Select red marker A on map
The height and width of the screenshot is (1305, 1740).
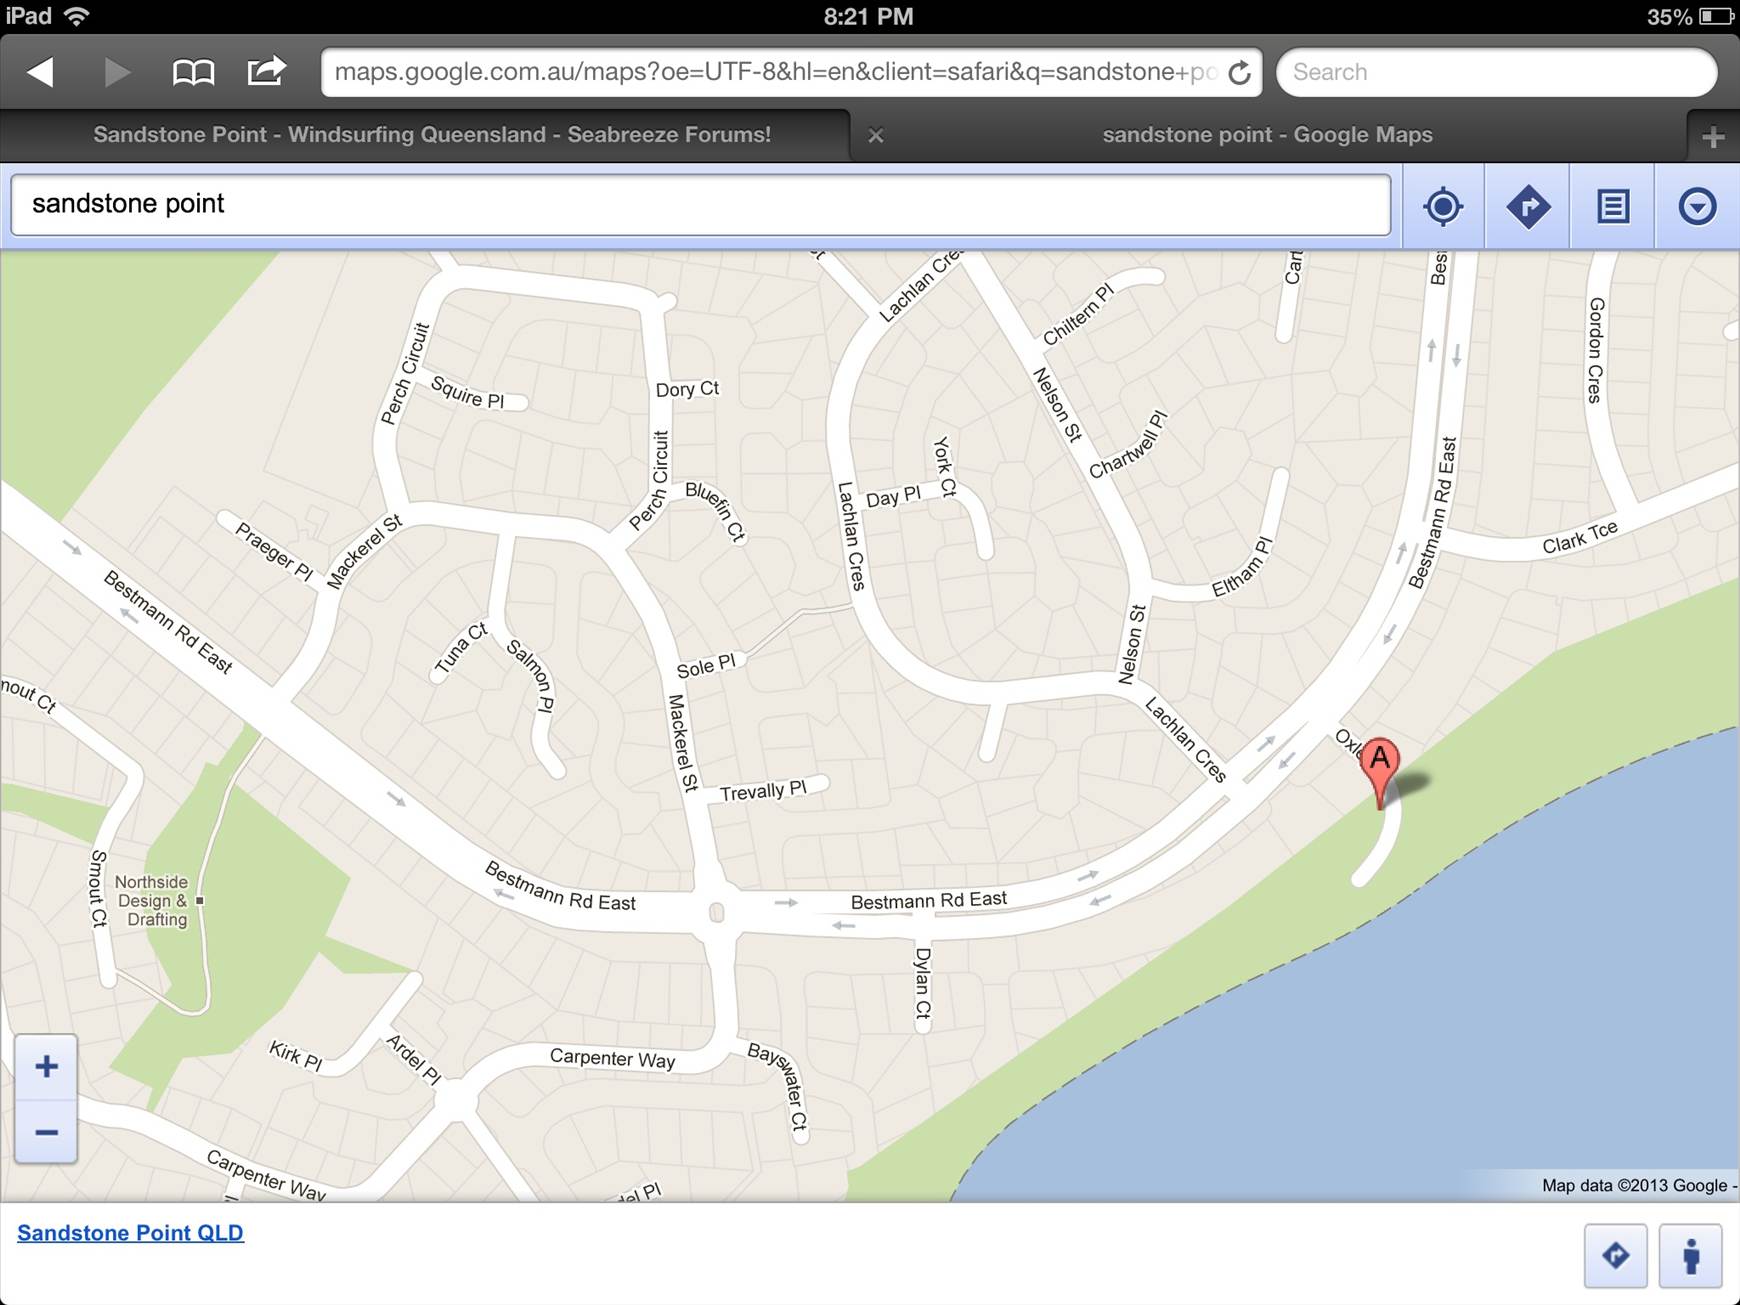pos(1381,771)
